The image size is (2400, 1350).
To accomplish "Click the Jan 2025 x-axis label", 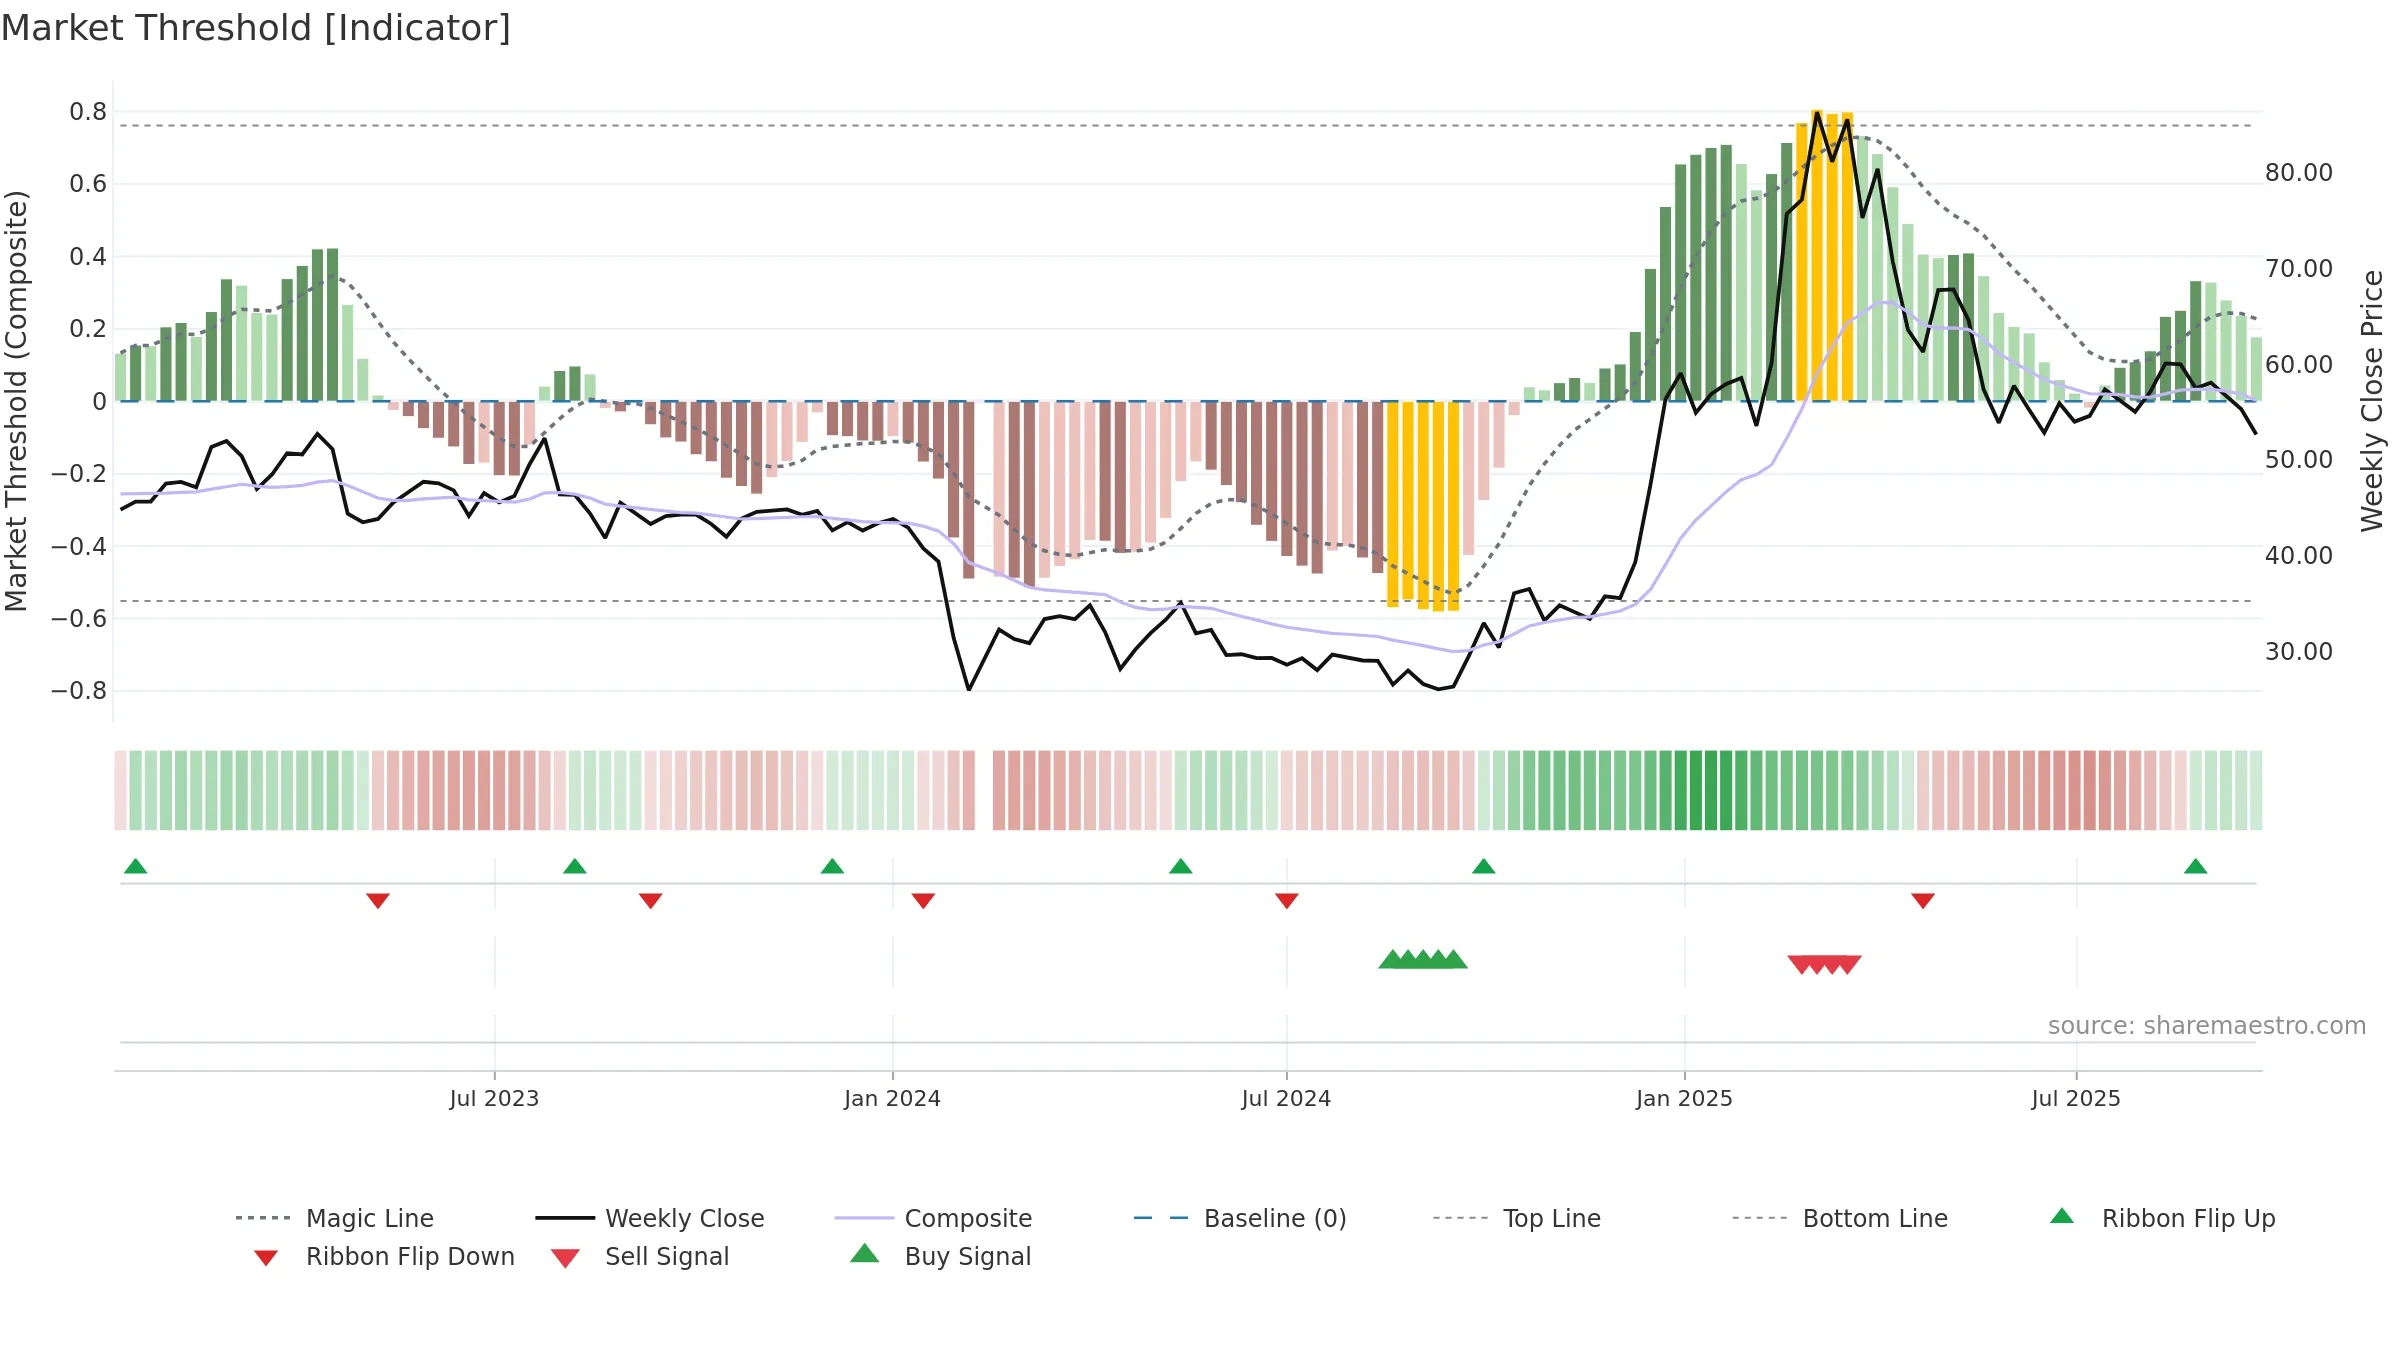I will 1684,1099.
